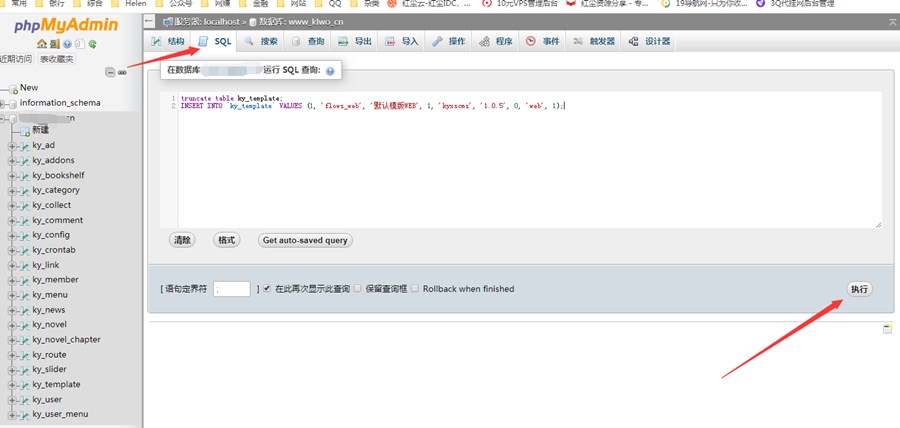Open the 结构 structure tab
900x428 pixels.
(168, 41)
